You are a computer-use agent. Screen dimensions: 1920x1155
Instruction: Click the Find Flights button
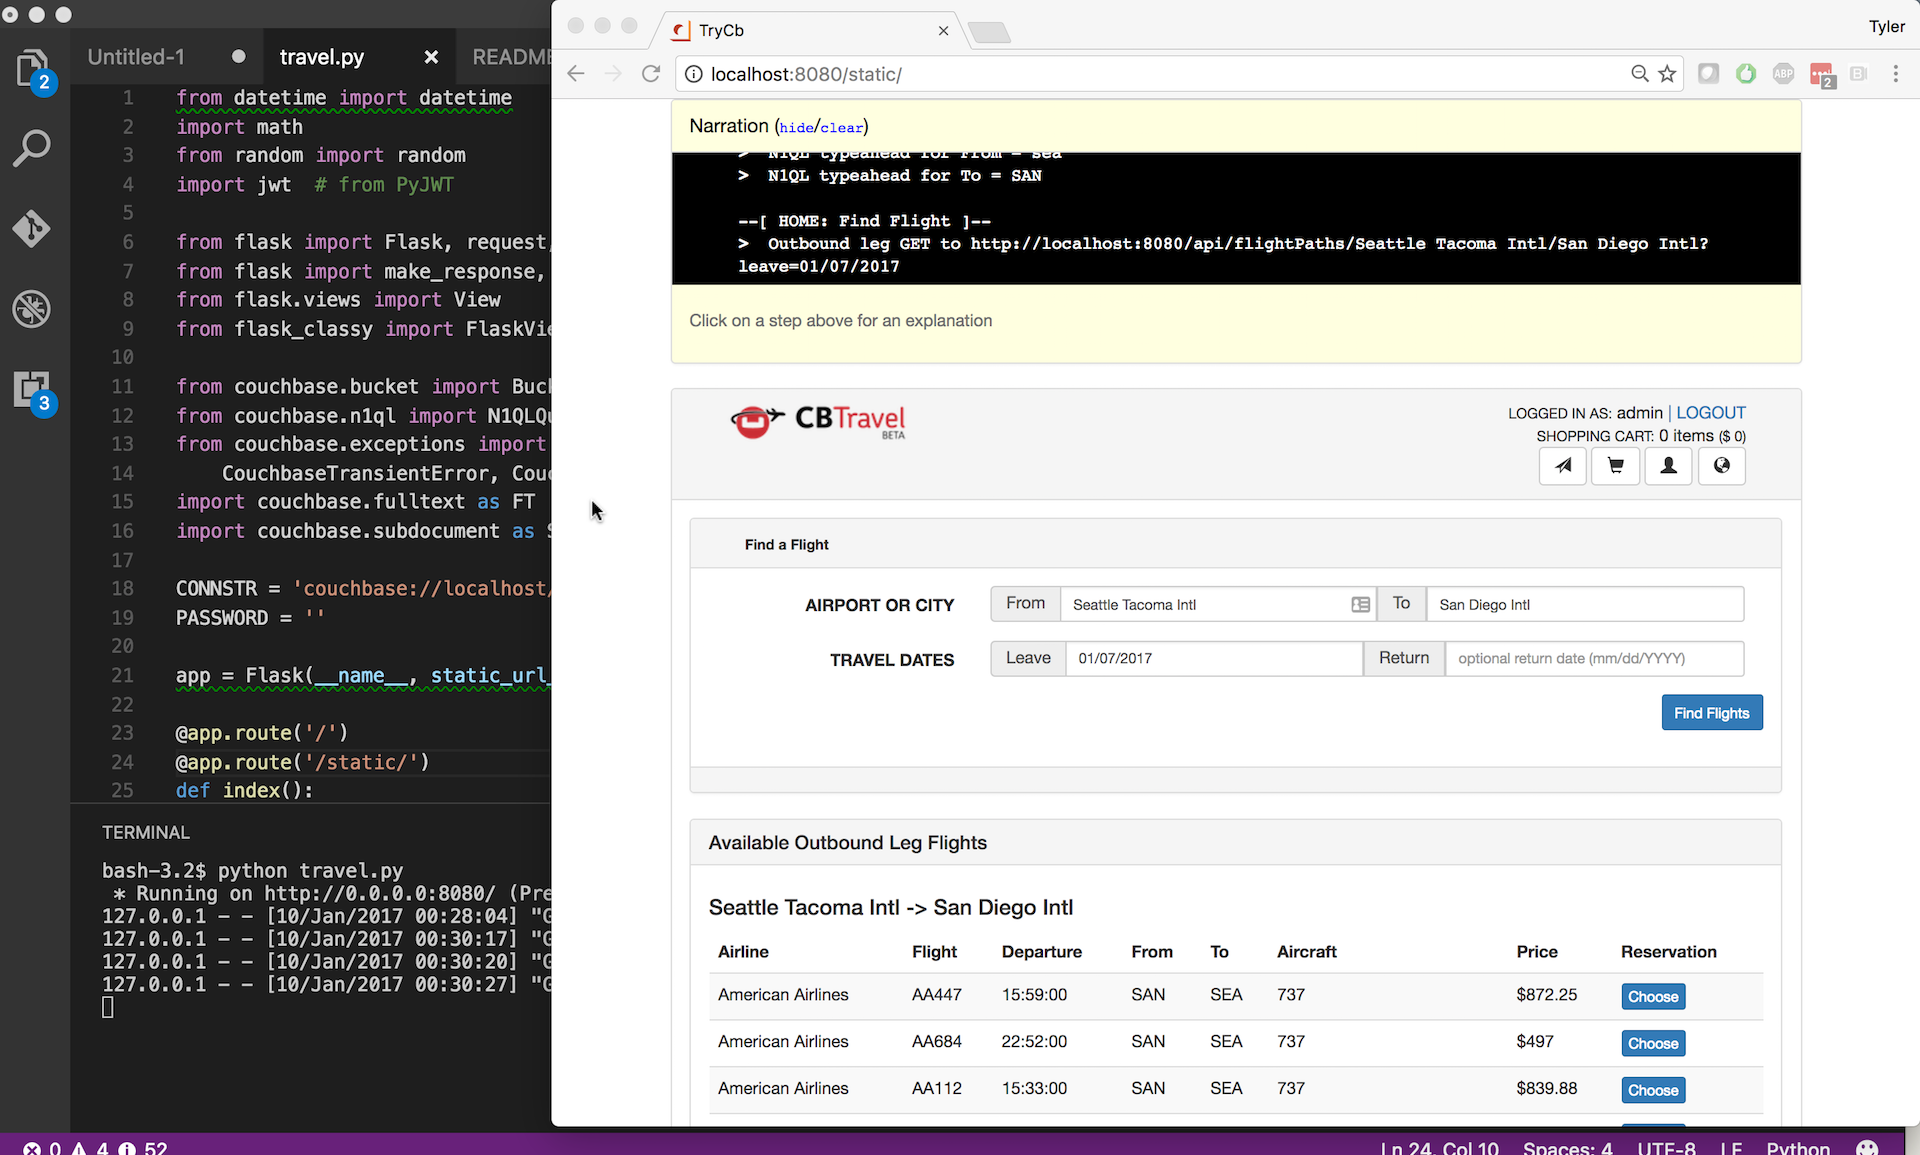pos(1712,712)
